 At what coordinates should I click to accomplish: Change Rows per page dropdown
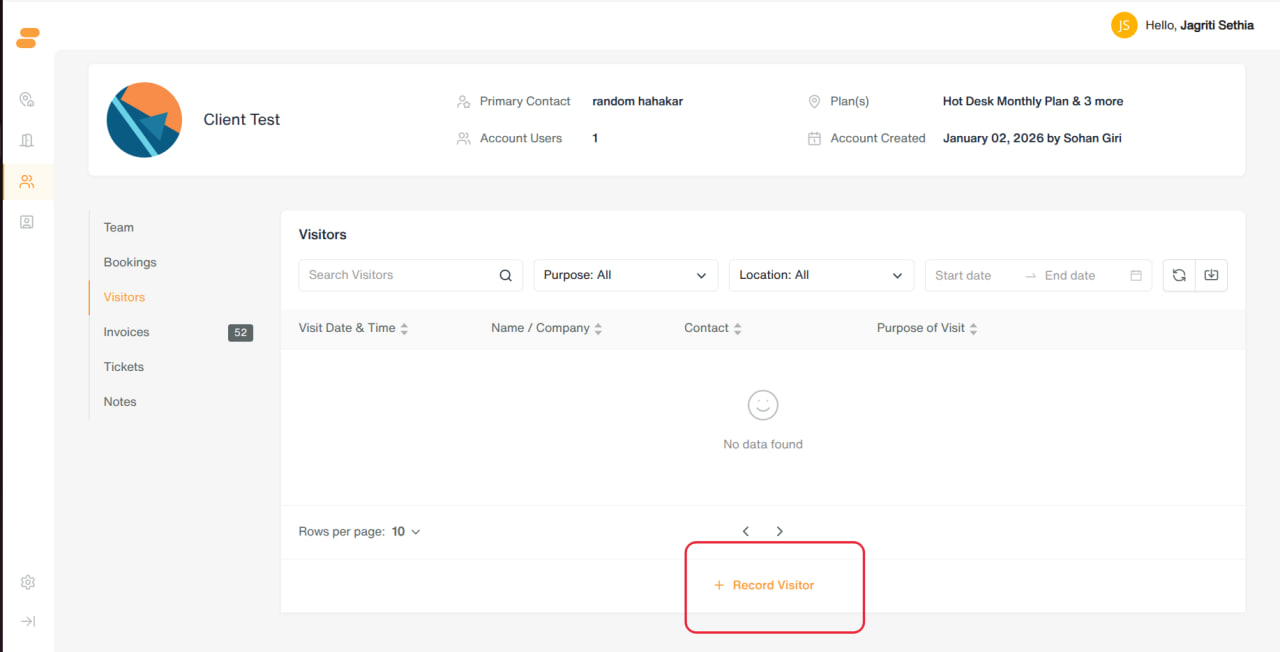[x=406, y=531]
